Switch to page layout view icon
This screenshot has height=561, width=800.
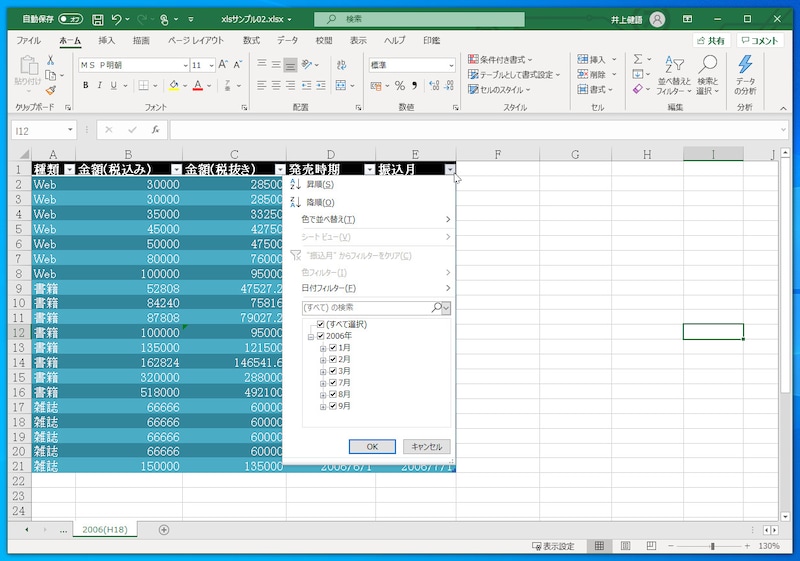(x=623, y=546)
